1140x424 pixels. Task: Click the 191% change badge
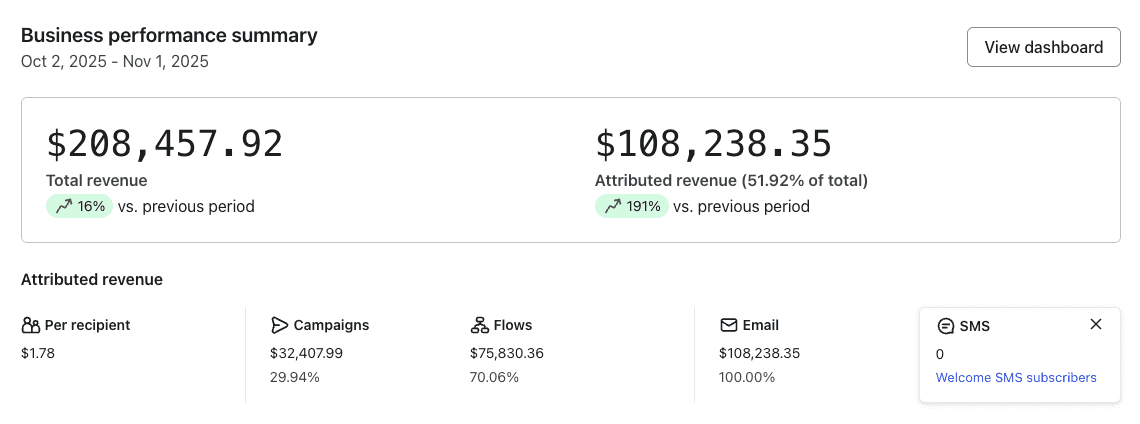(x=632, y=207)
